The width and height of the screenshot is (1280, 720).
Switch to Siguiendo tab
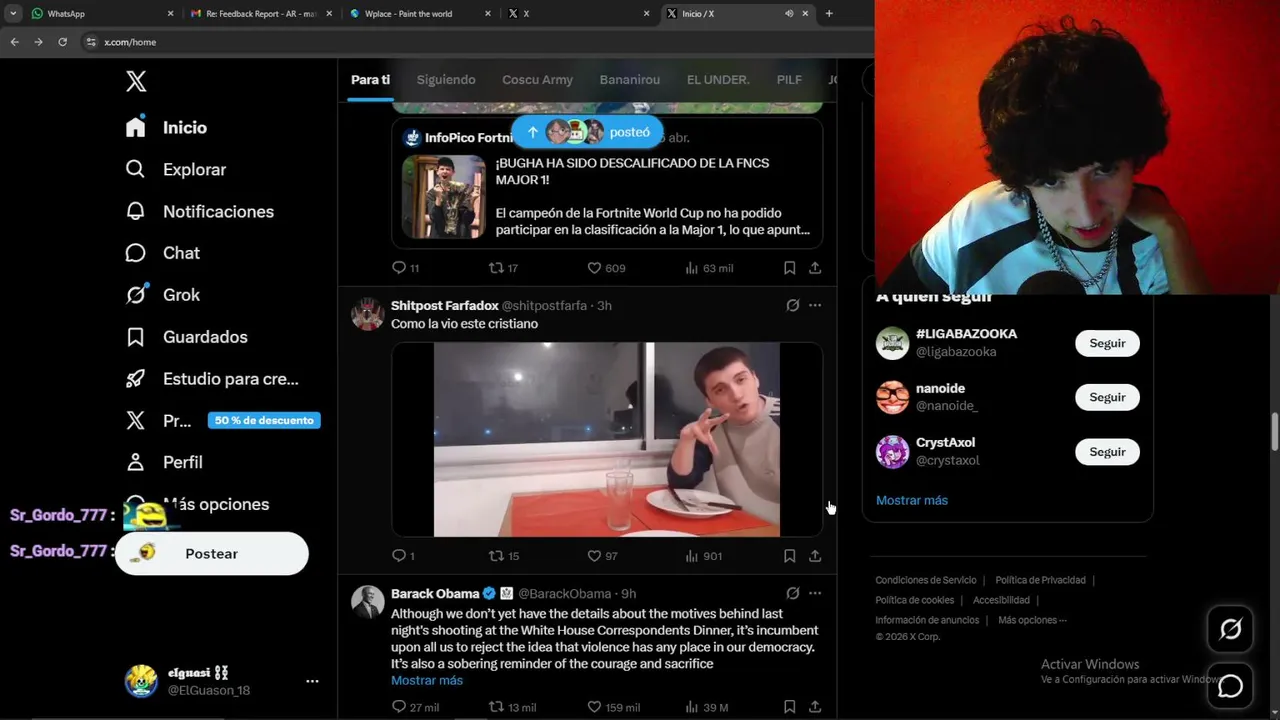[x=446, y=80]
